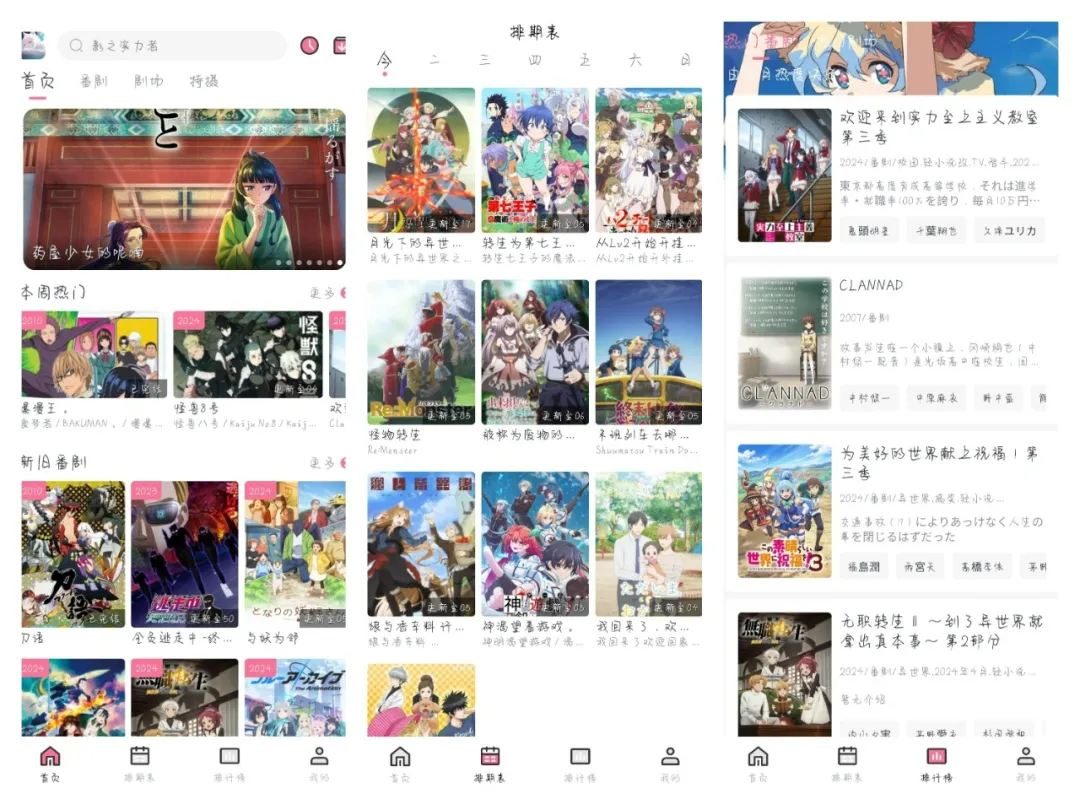
Task: Tap the 千葉翔也 cast tag
Action: click(936, 231)
